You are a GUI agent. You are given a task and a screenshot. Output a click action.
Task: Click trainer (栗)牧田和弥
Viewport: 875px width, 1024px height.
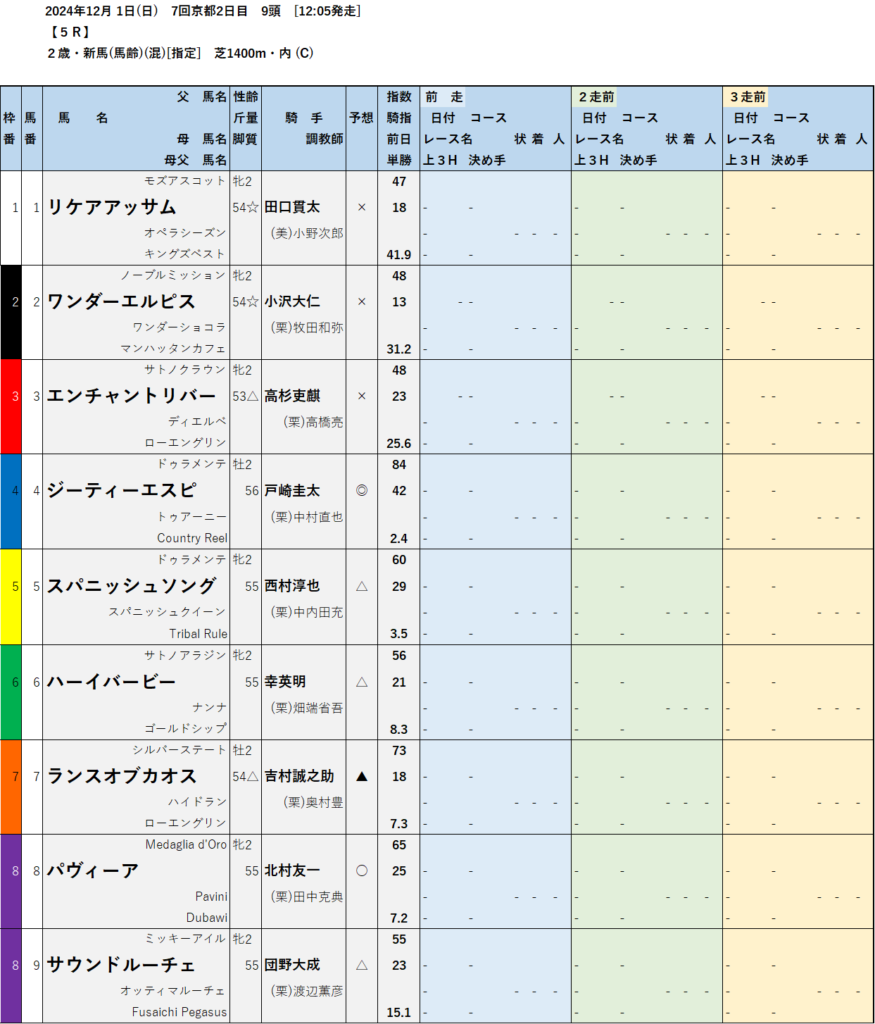[x=307, y=328]
